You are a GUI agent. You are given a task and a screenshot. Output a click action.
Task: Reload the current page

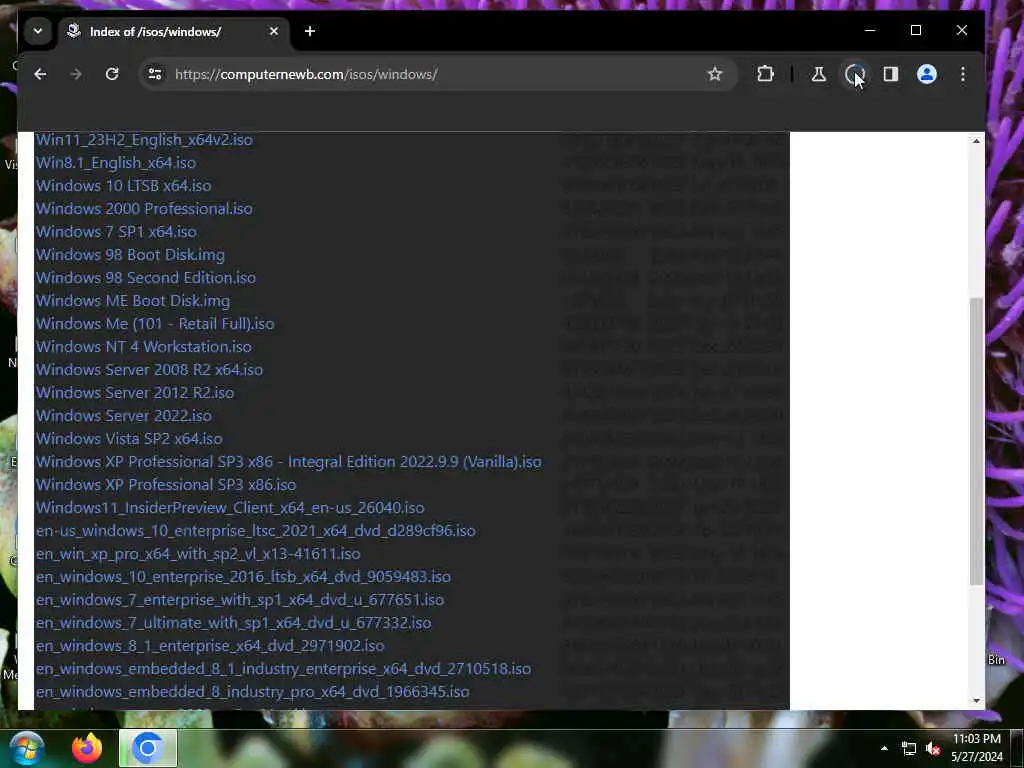pos(112,74)
